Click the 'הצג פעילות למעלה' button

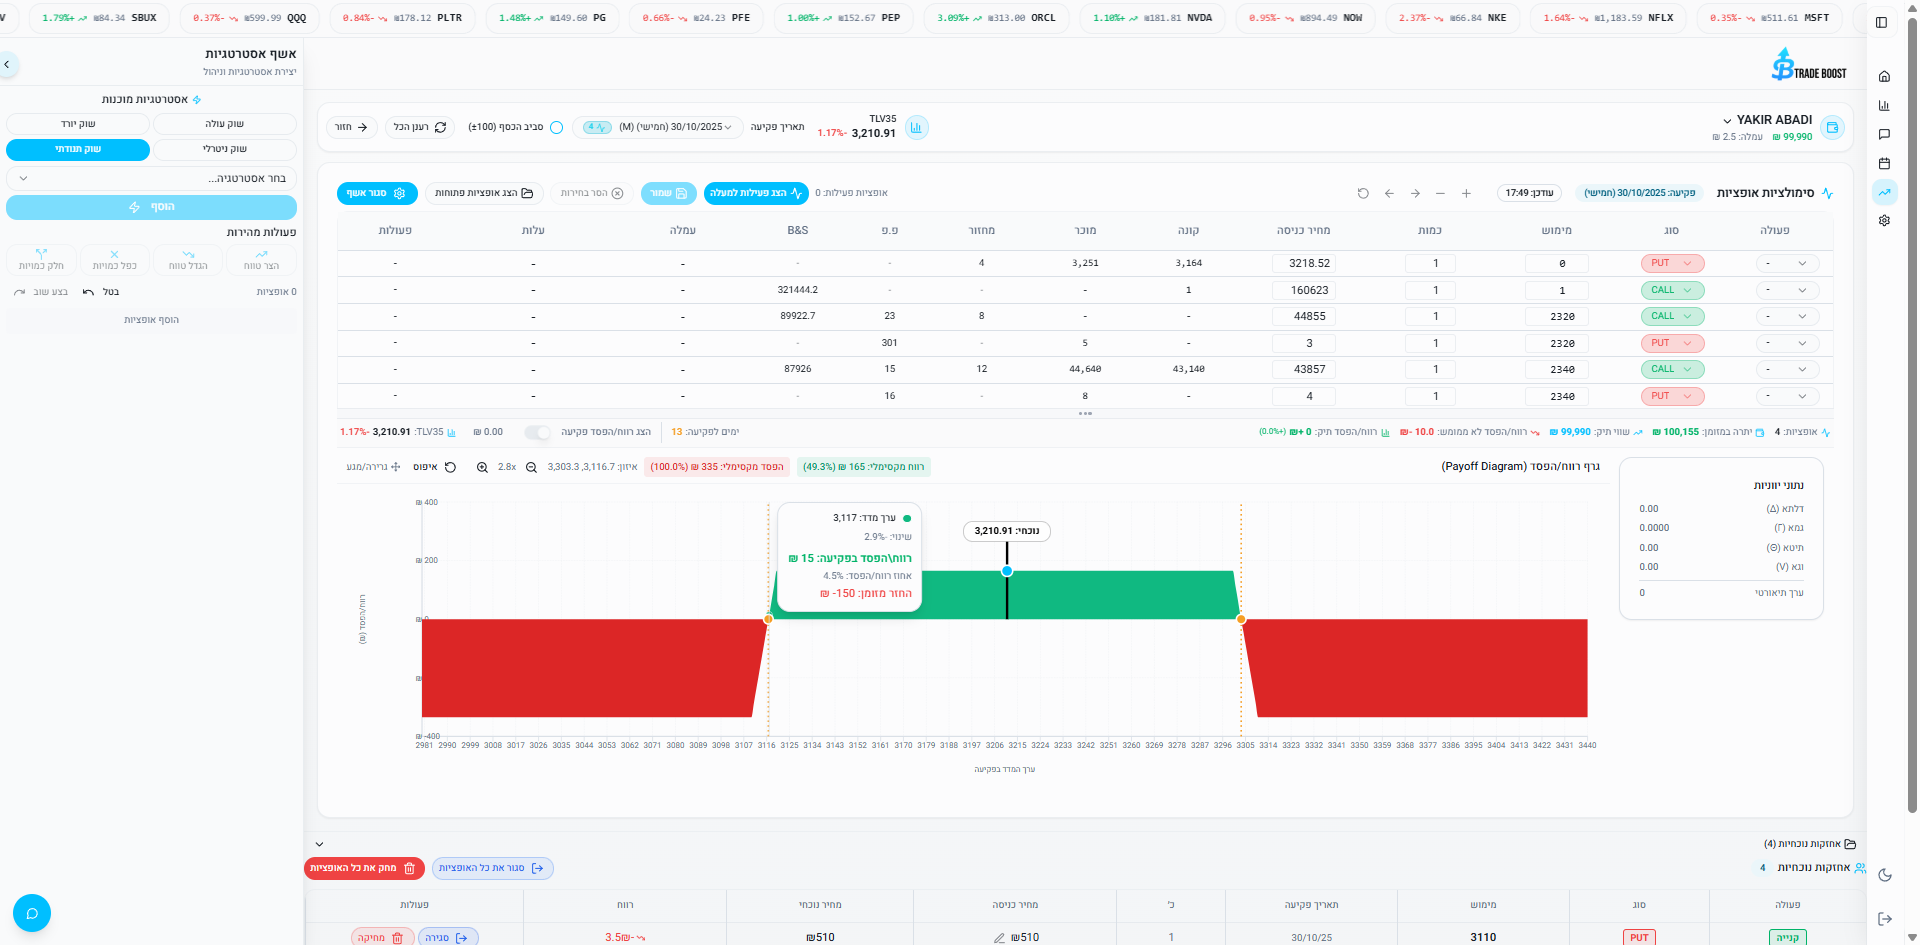(756, 193)
